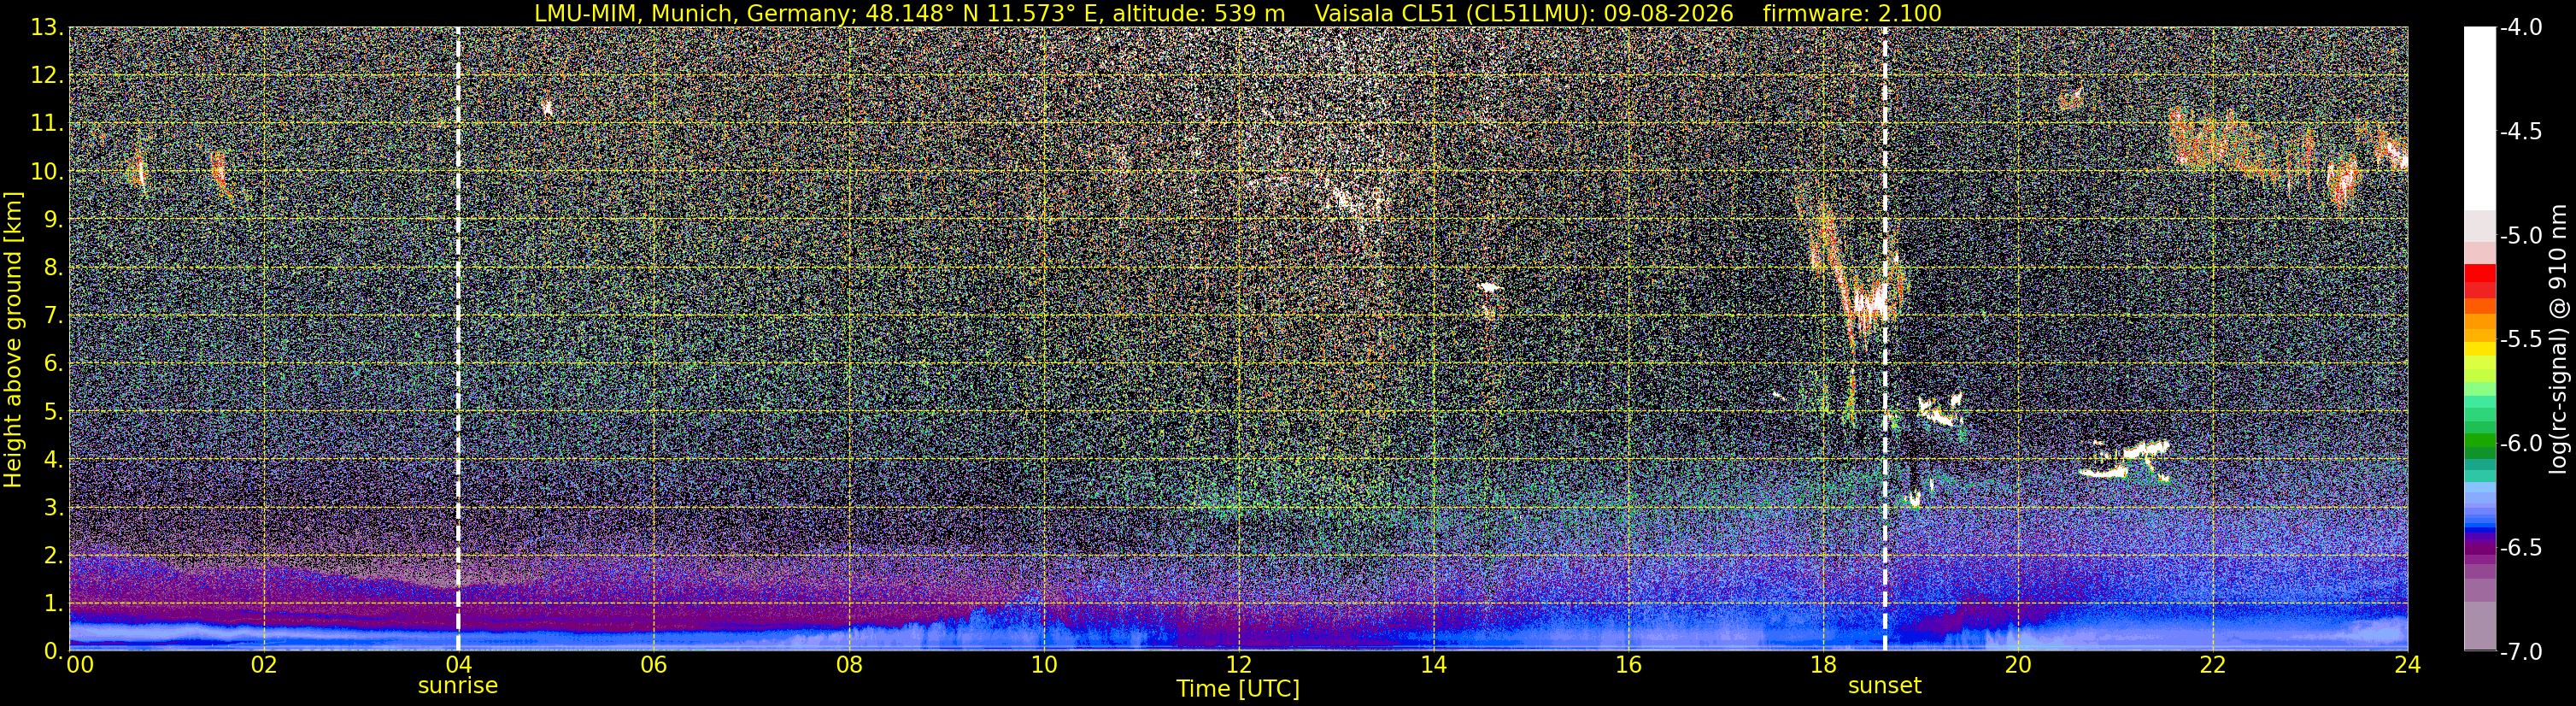The image size is (2576, 706).
Task: Click the "sunset" label below the time axis
Action: click(1885, 686)
